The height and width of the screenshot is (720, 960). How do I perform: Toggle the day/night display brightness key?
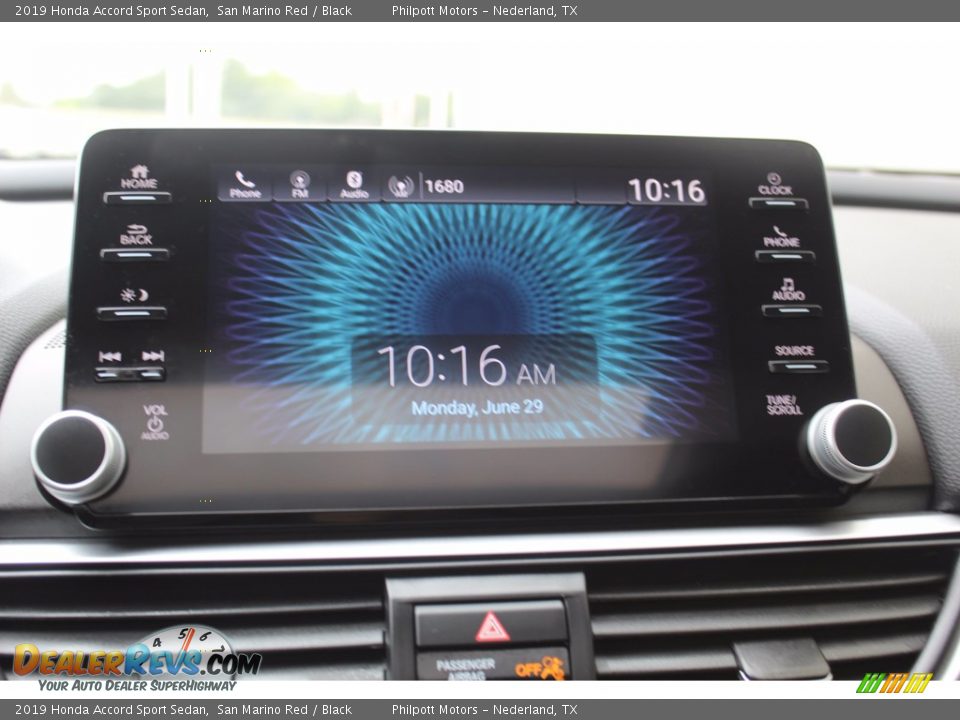(x=132, y=303)
